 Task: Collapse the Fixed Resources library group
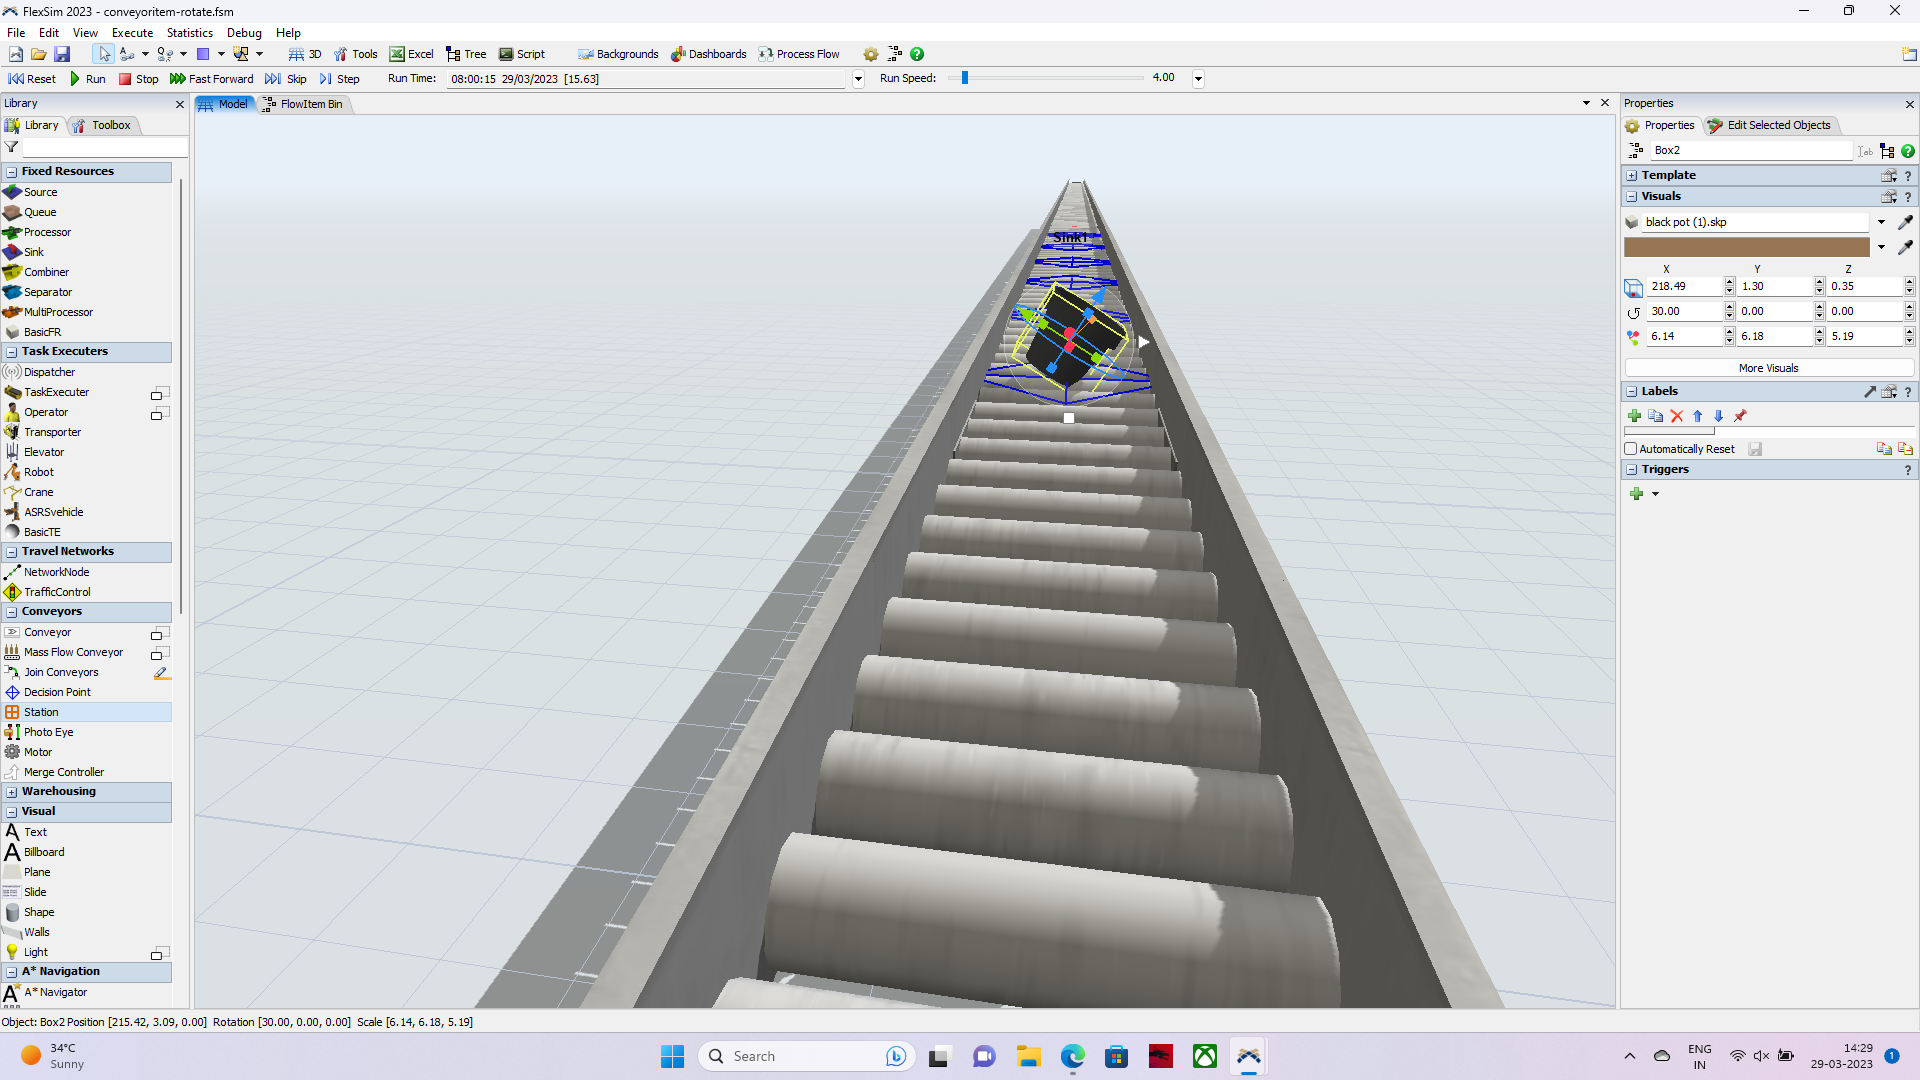[11, 172]
